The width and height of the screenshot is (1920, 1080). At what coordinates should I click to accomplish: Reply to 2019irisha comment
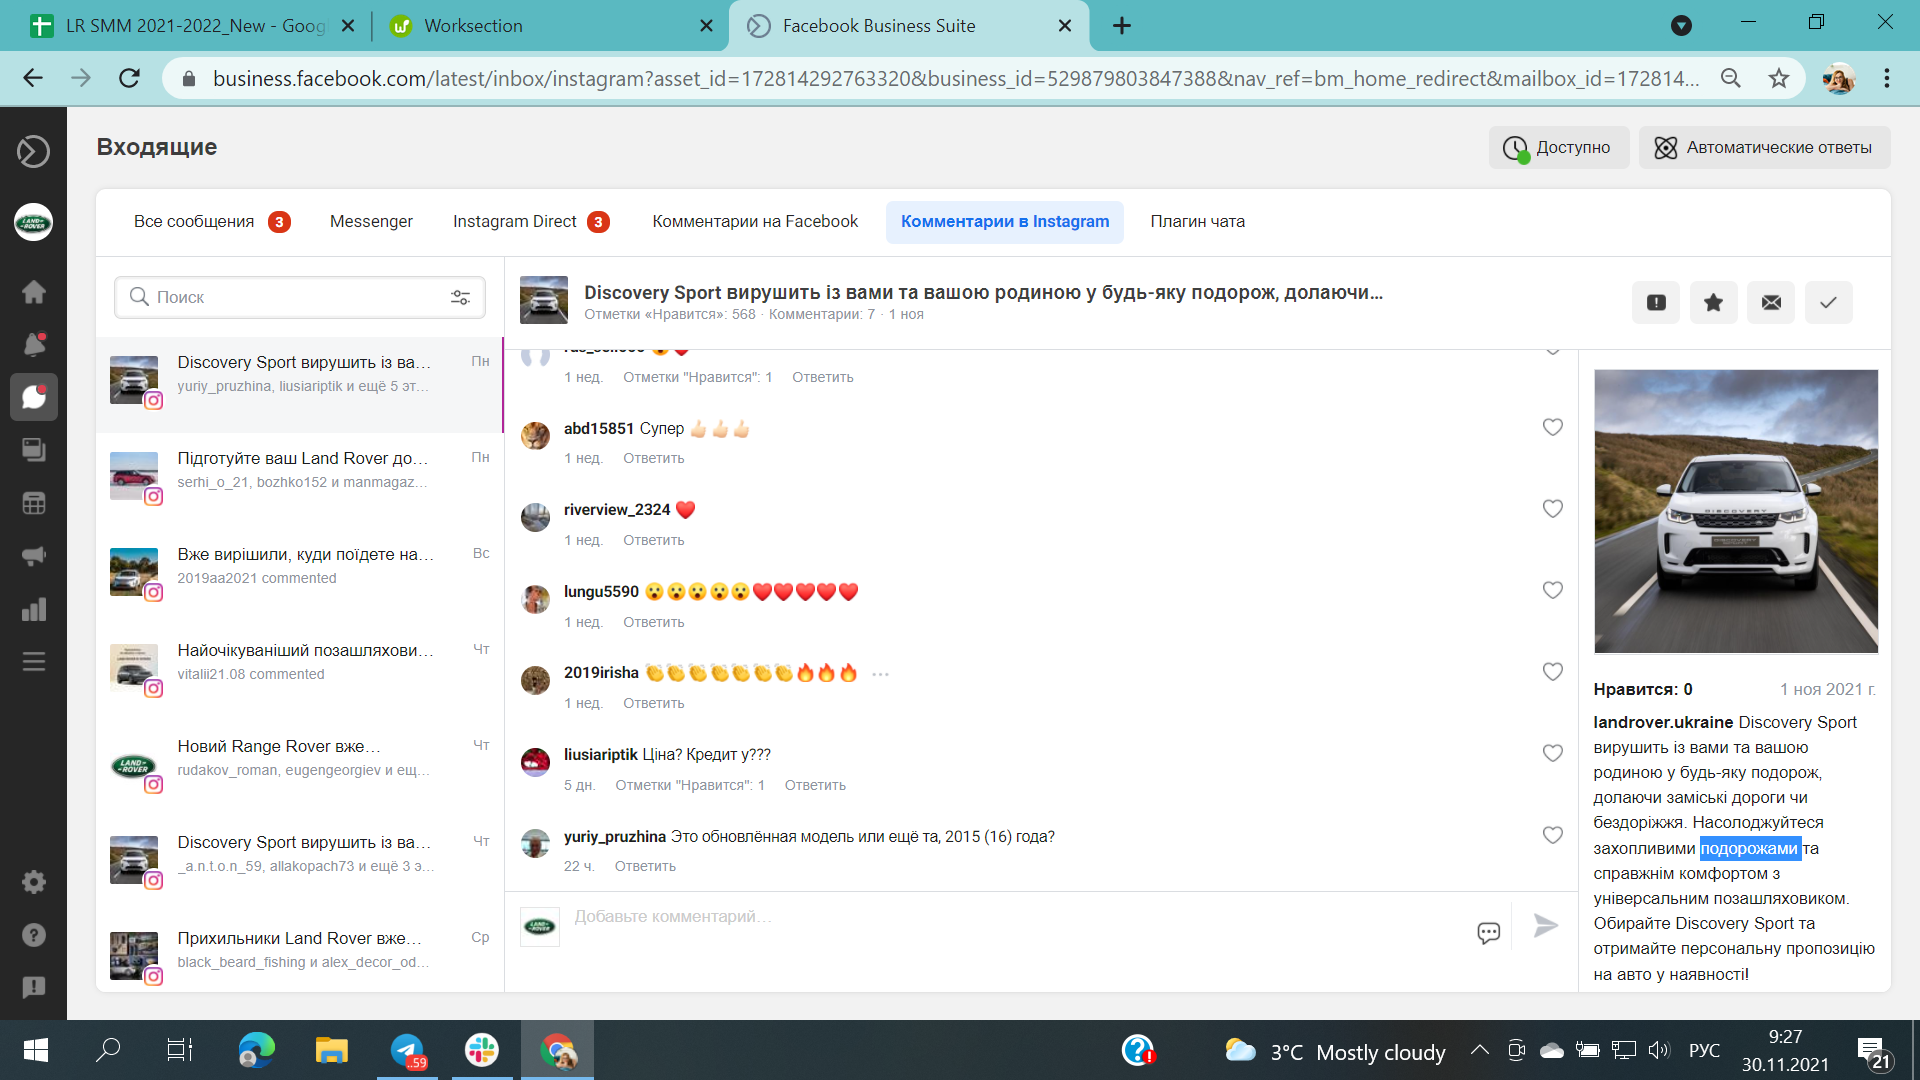654,703
